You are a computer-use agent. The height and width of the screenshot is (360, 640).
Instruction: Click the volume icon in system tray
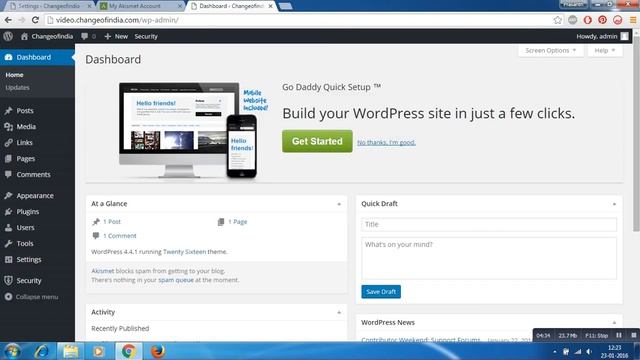click(x=589, y=351)
